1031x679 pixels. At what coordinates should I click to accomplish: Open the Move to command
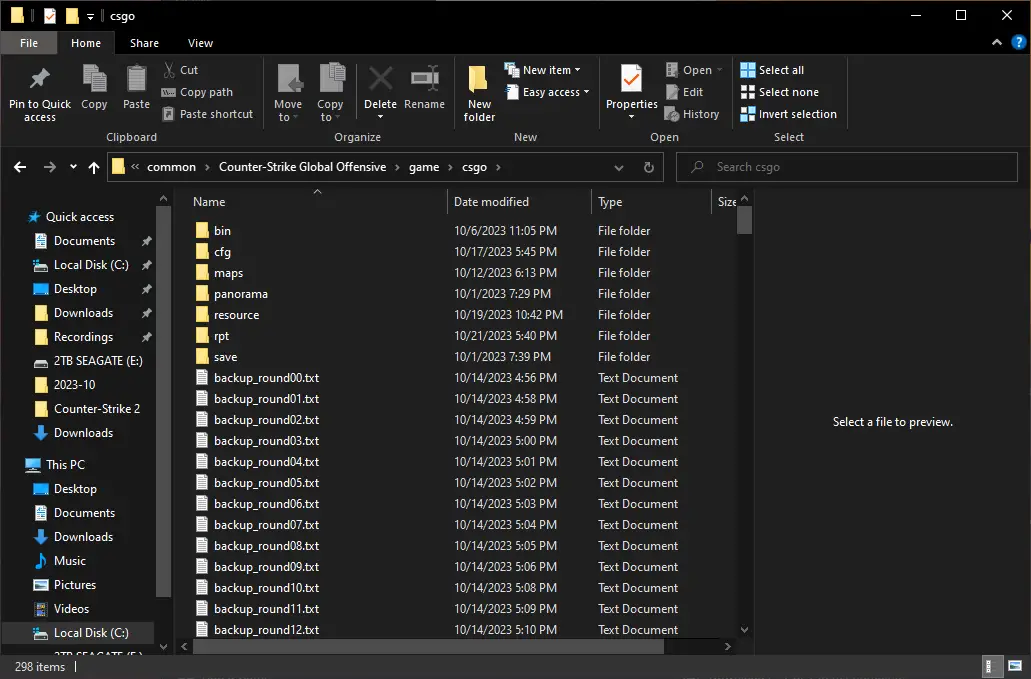[288, 93]
